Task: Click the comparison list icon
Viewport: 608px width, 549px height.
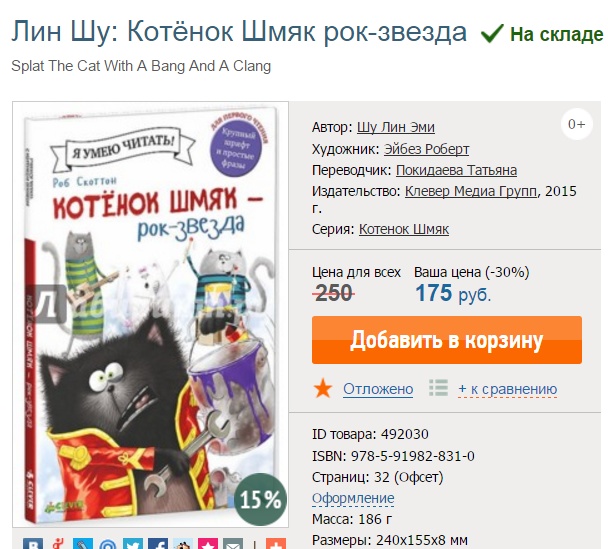Action: 439,388
